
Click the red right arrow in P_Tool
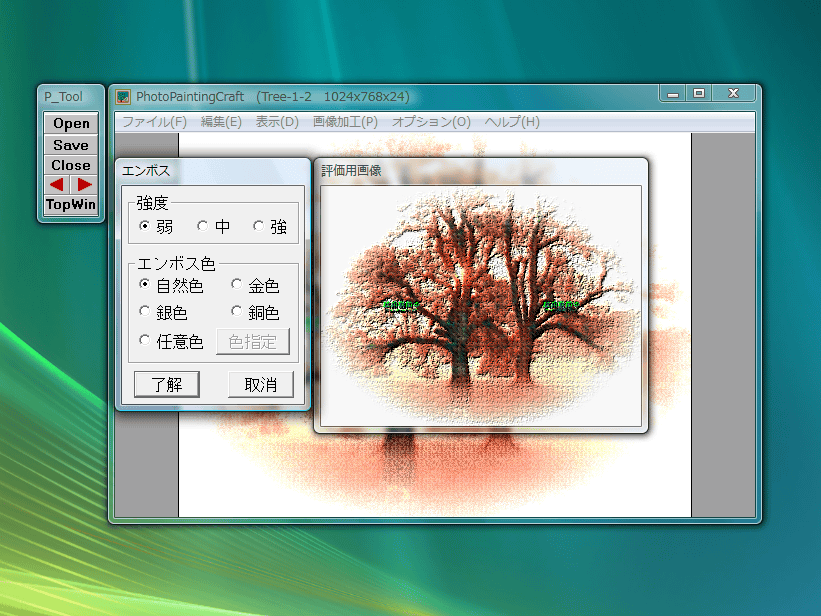click(84, 185)
